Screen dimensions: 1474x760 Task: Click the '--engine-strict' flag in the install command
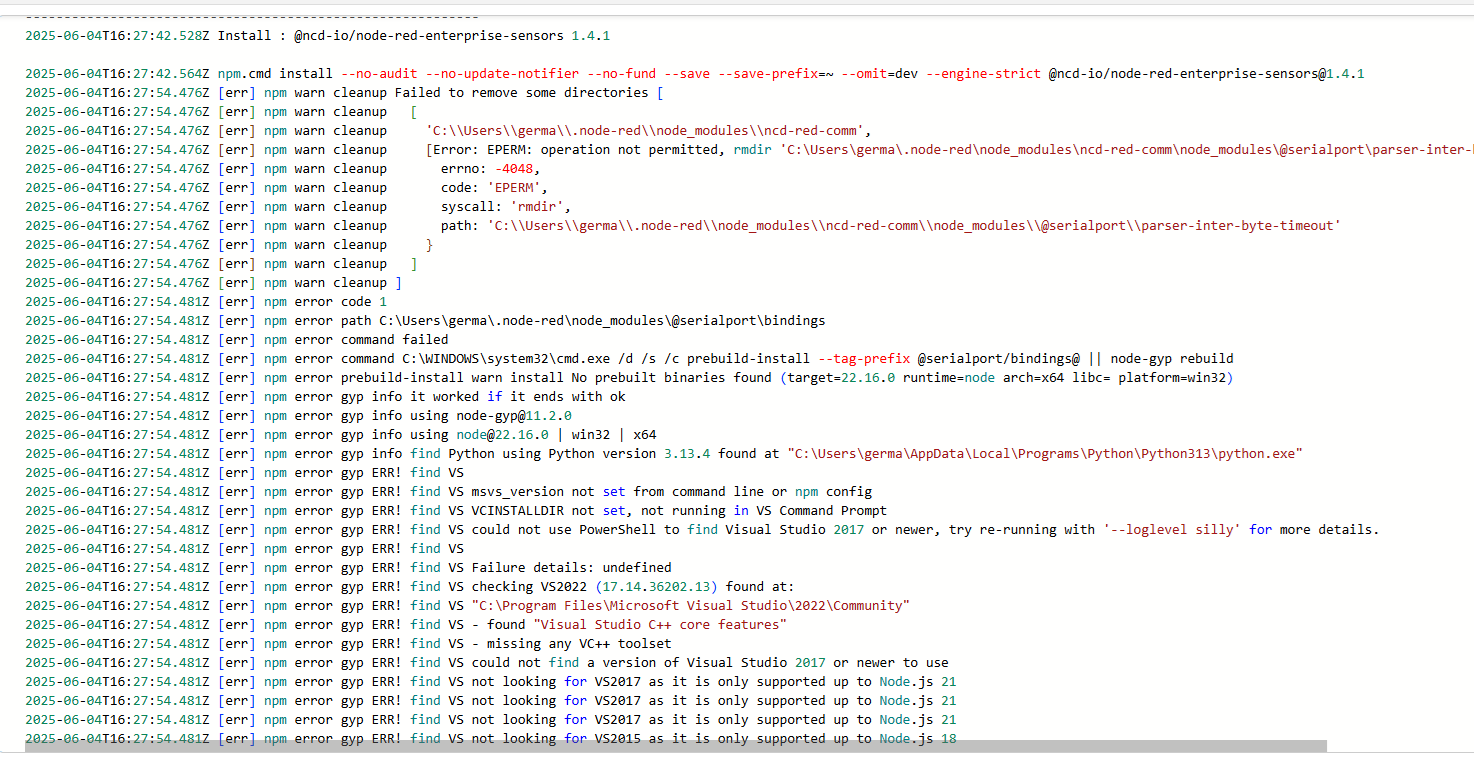(x=982, y=73)
